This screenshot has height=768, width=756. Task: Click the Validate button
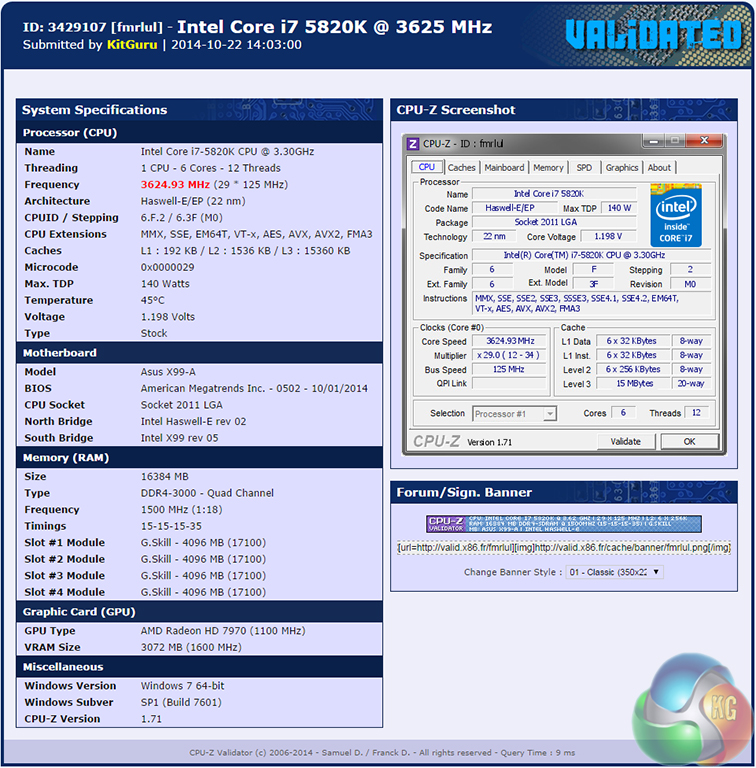625,441
